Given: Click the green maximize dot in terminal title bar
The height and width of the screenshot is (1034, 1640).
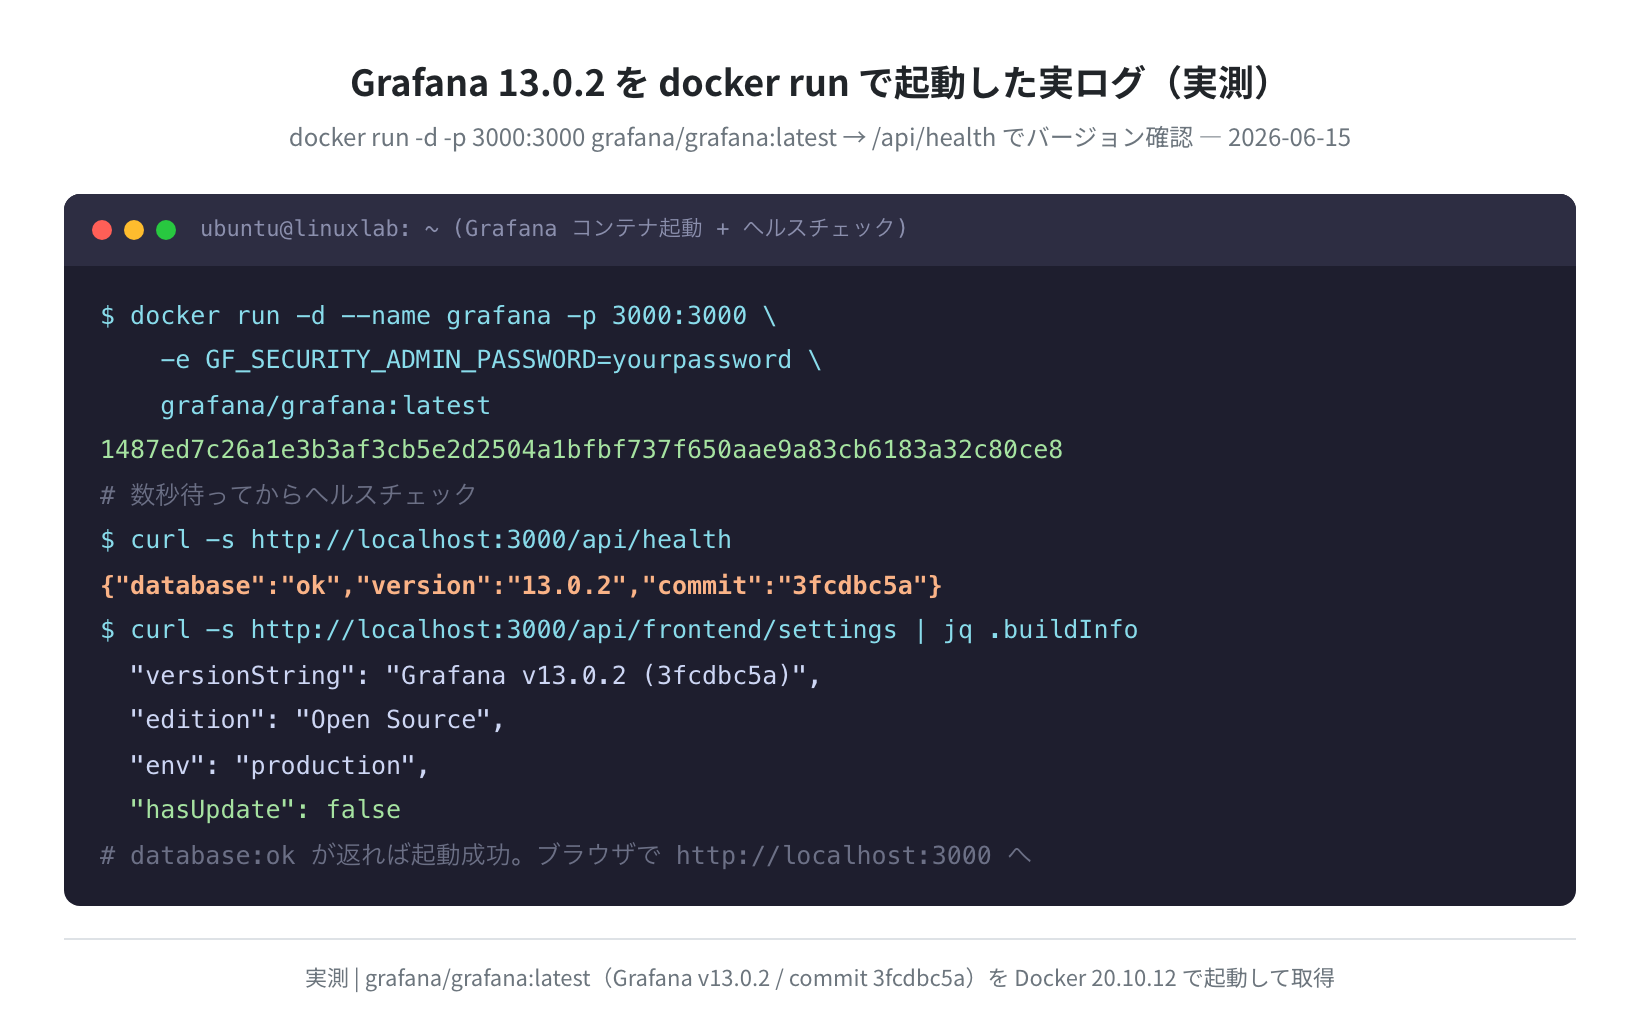Looking at the screenshot, I should coord(166,230).
